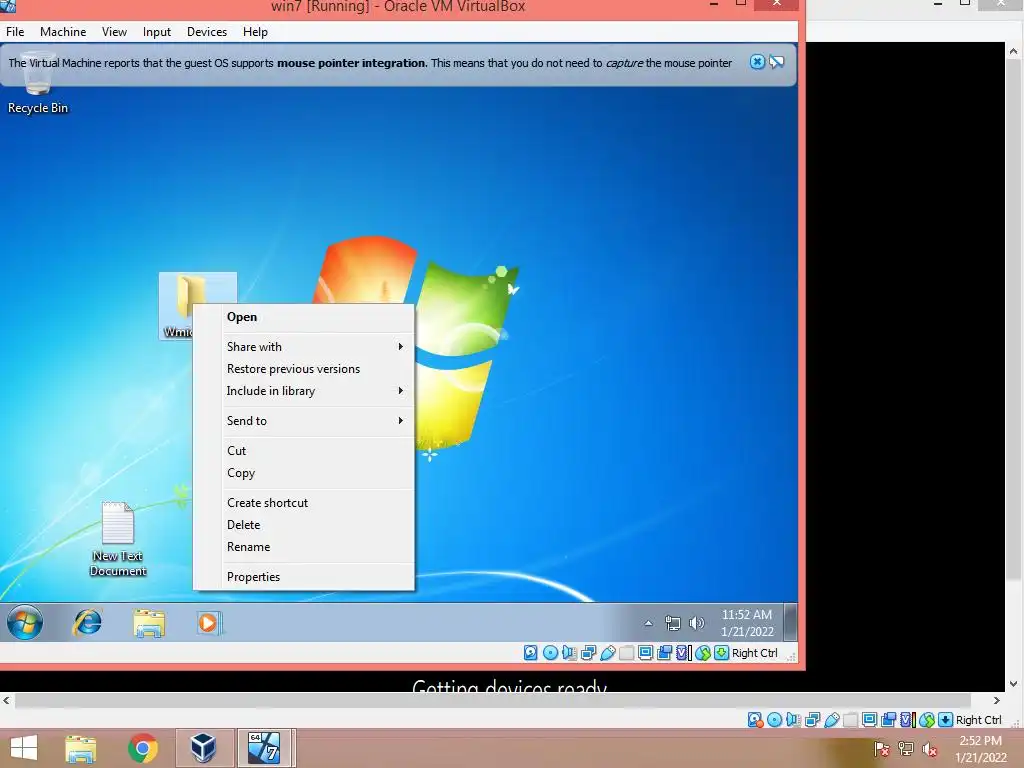Click the up arrow of background window vertical scrollbar
The image size is (1024, 768).
coord(1014,51)
